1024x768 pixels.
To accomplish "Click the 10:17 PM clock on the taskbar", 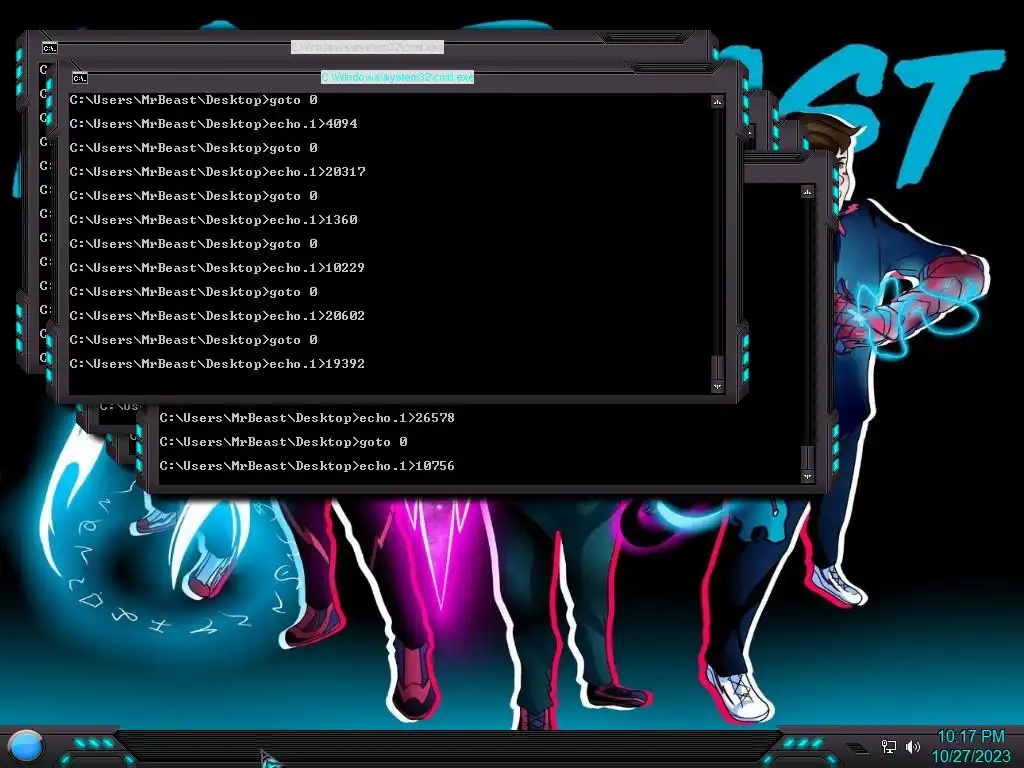I will coord(970,737).
